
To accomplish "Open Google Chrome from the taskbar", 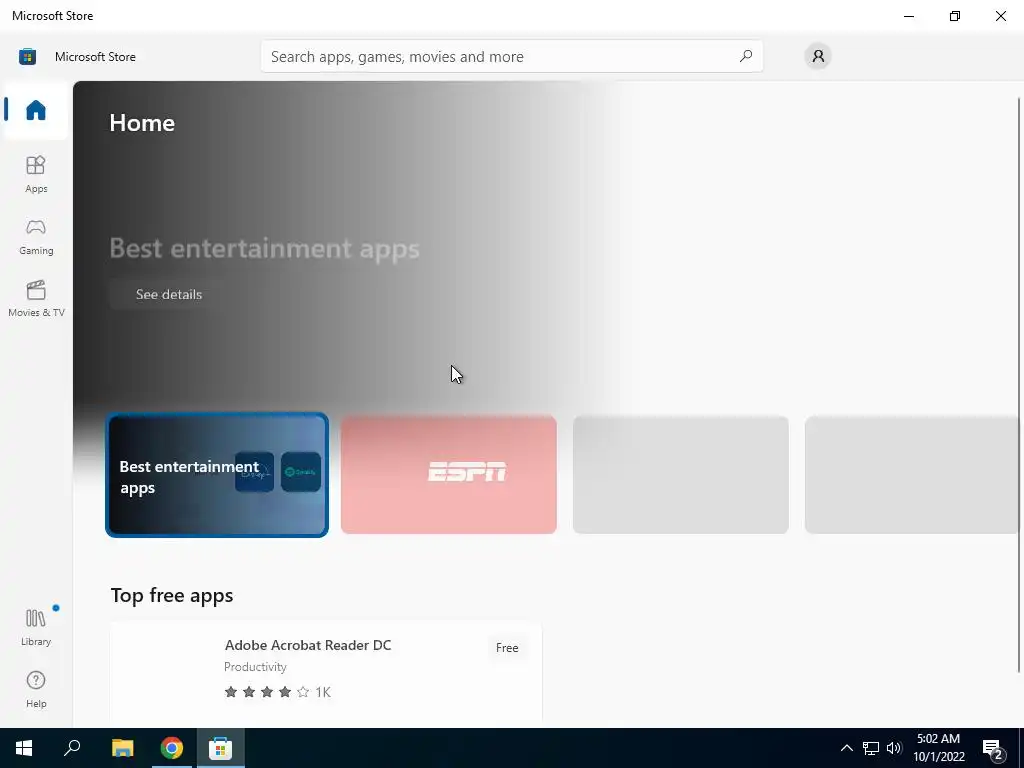I will 172,748.
